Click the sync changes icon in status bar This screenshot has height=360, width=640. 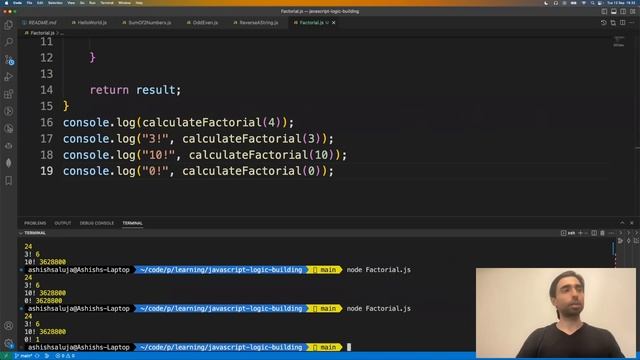pyautogui.click(x=37, y=356)
